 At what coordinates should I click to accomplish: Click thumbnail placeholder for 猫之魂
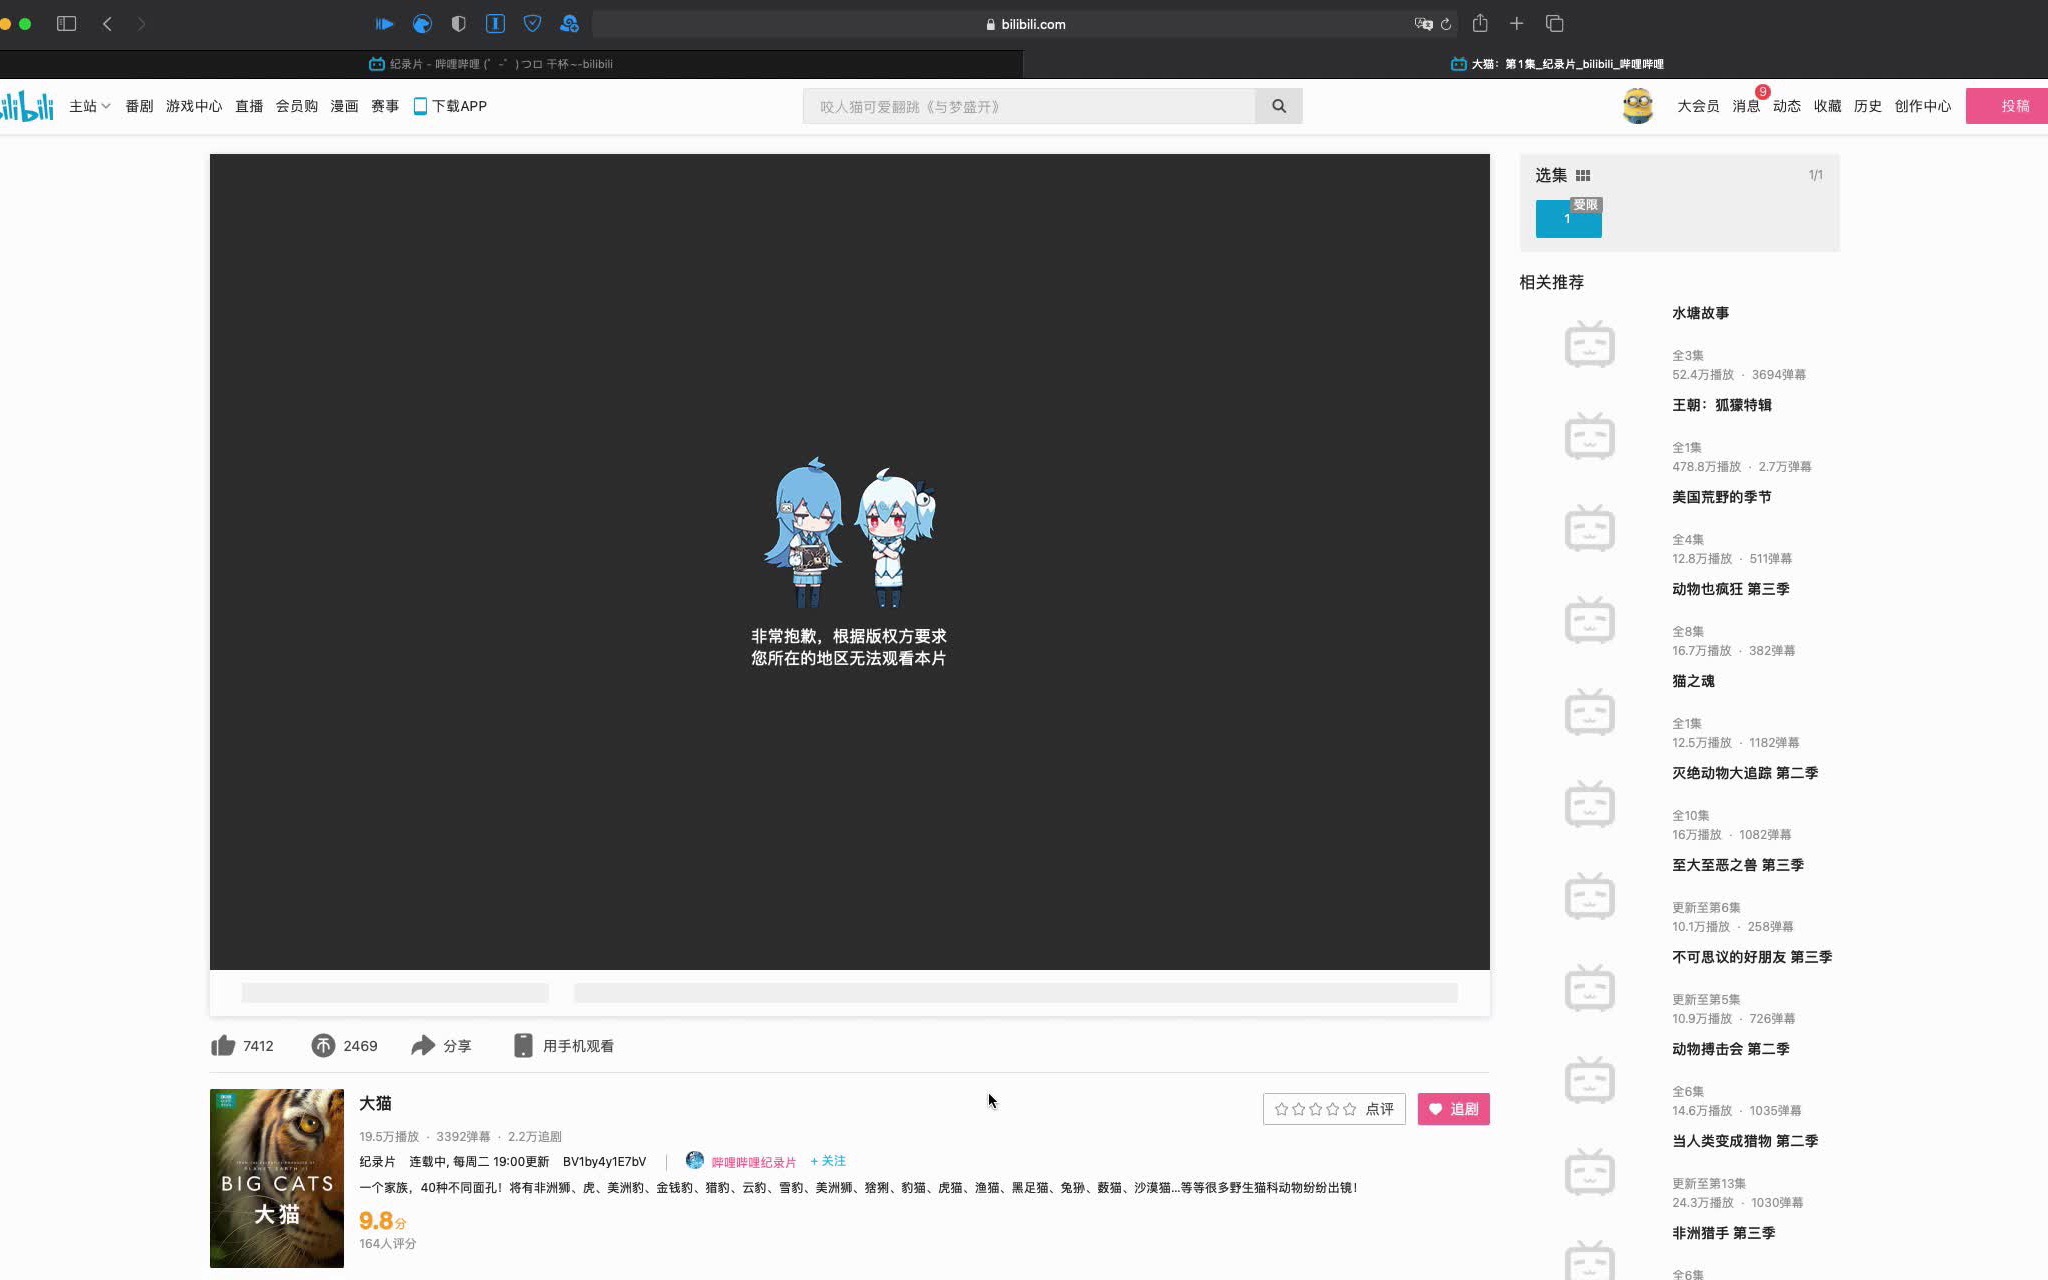(1590, 712)
